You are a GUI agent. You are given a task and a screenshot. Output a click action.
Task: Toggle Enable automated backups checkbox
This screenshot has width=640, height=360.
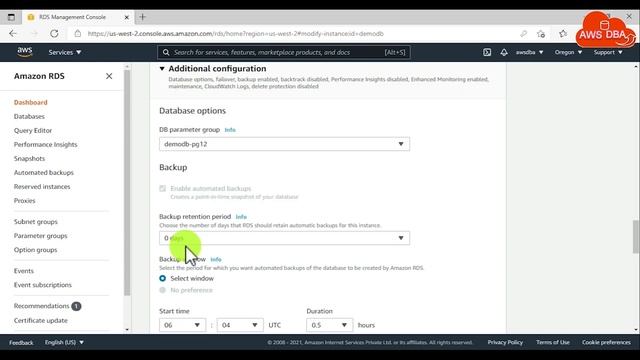point(162,189)
